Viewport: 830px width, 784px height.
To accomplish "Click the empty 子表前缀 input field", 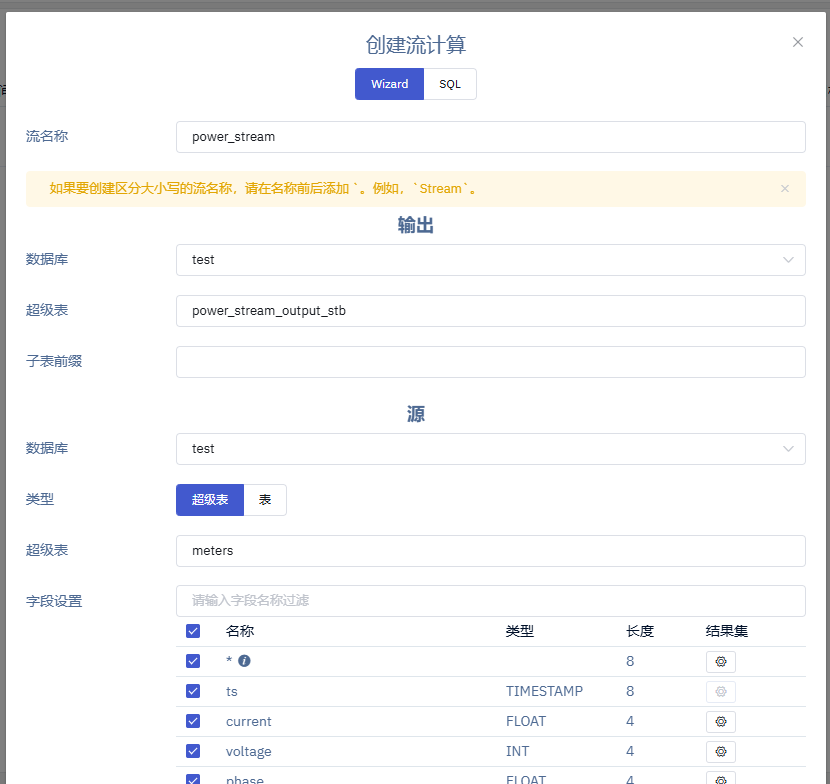I will pos(490,362).
